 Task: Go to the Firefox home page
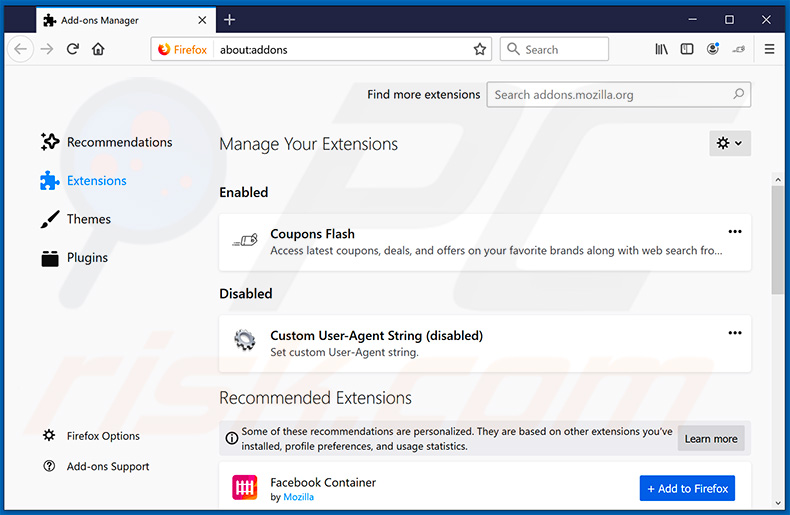pyautogui.click(x=98, y=49)
